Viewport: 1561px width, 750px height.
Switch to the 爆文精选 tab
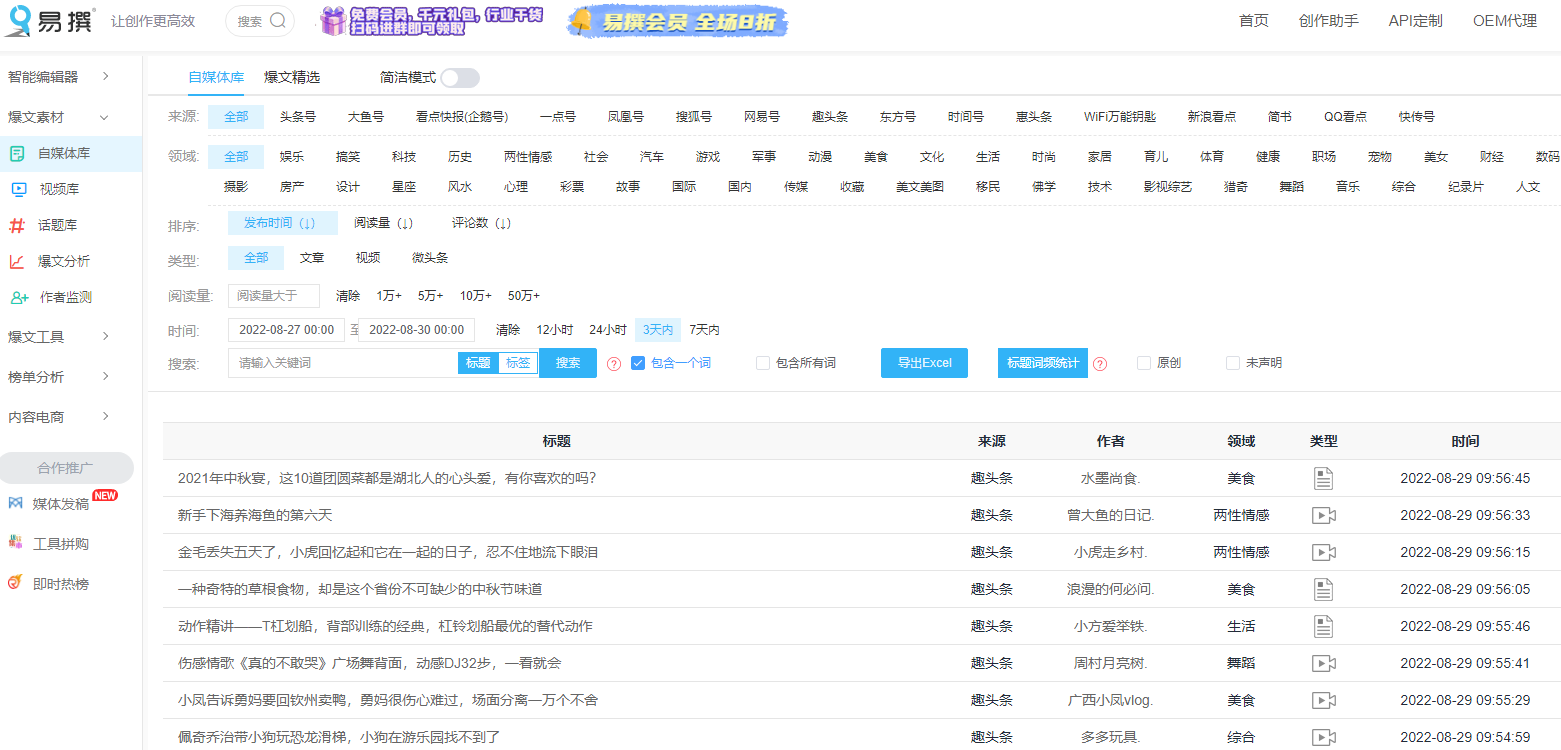[292, 77]
